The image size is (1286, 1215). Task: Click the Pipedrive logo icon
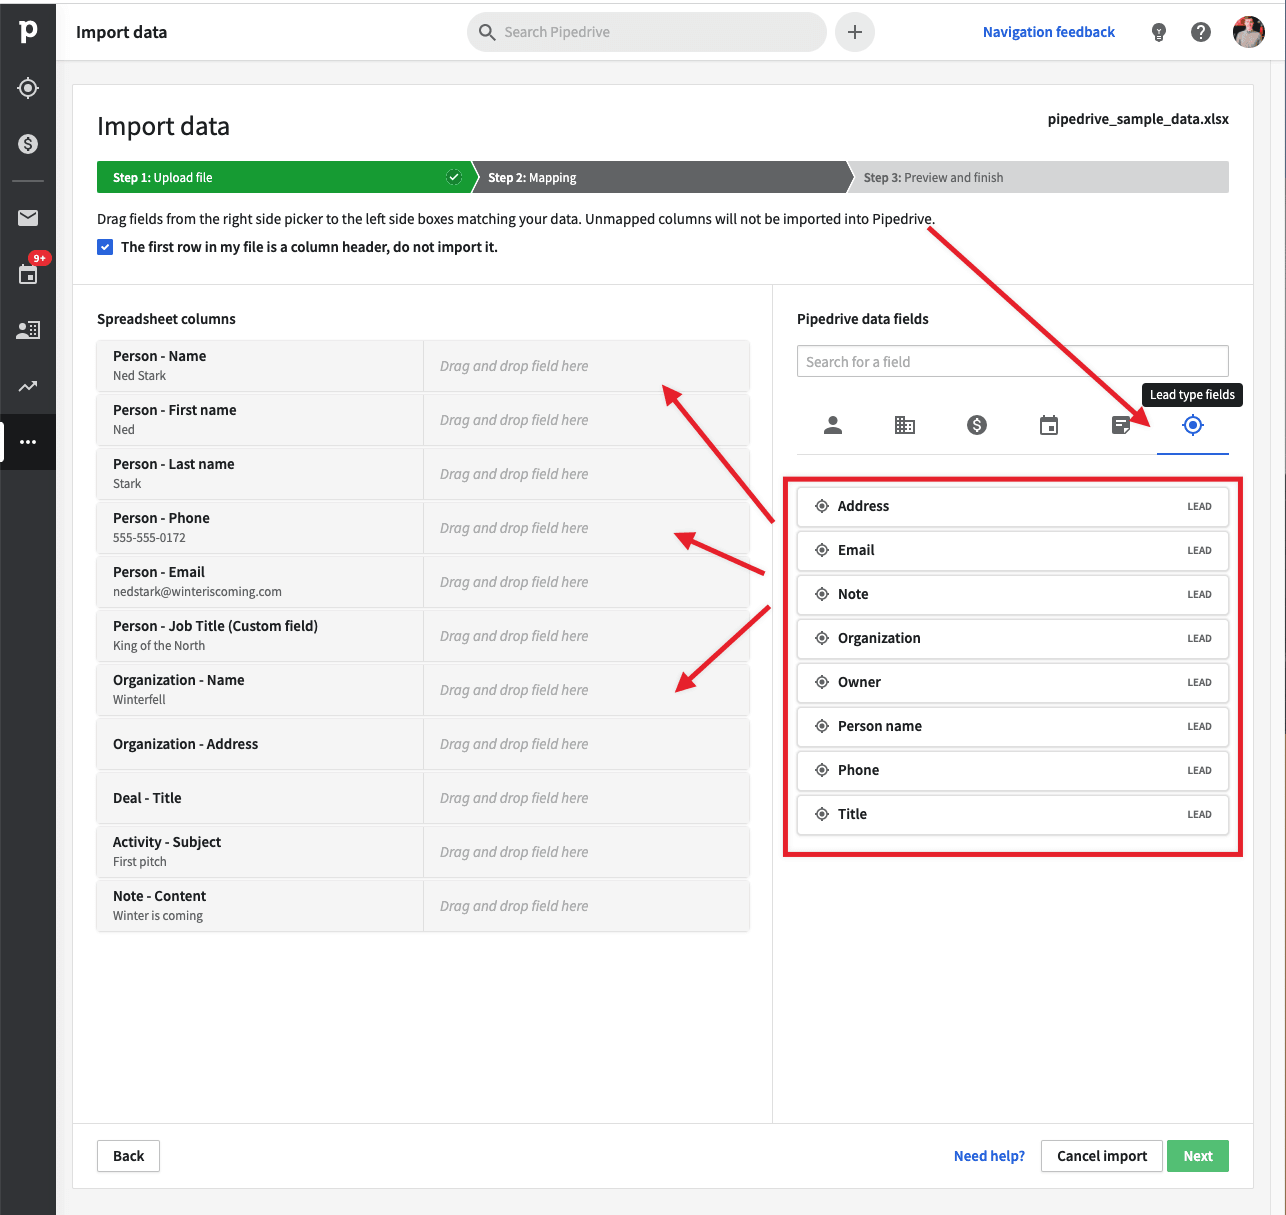click(28, 32)
